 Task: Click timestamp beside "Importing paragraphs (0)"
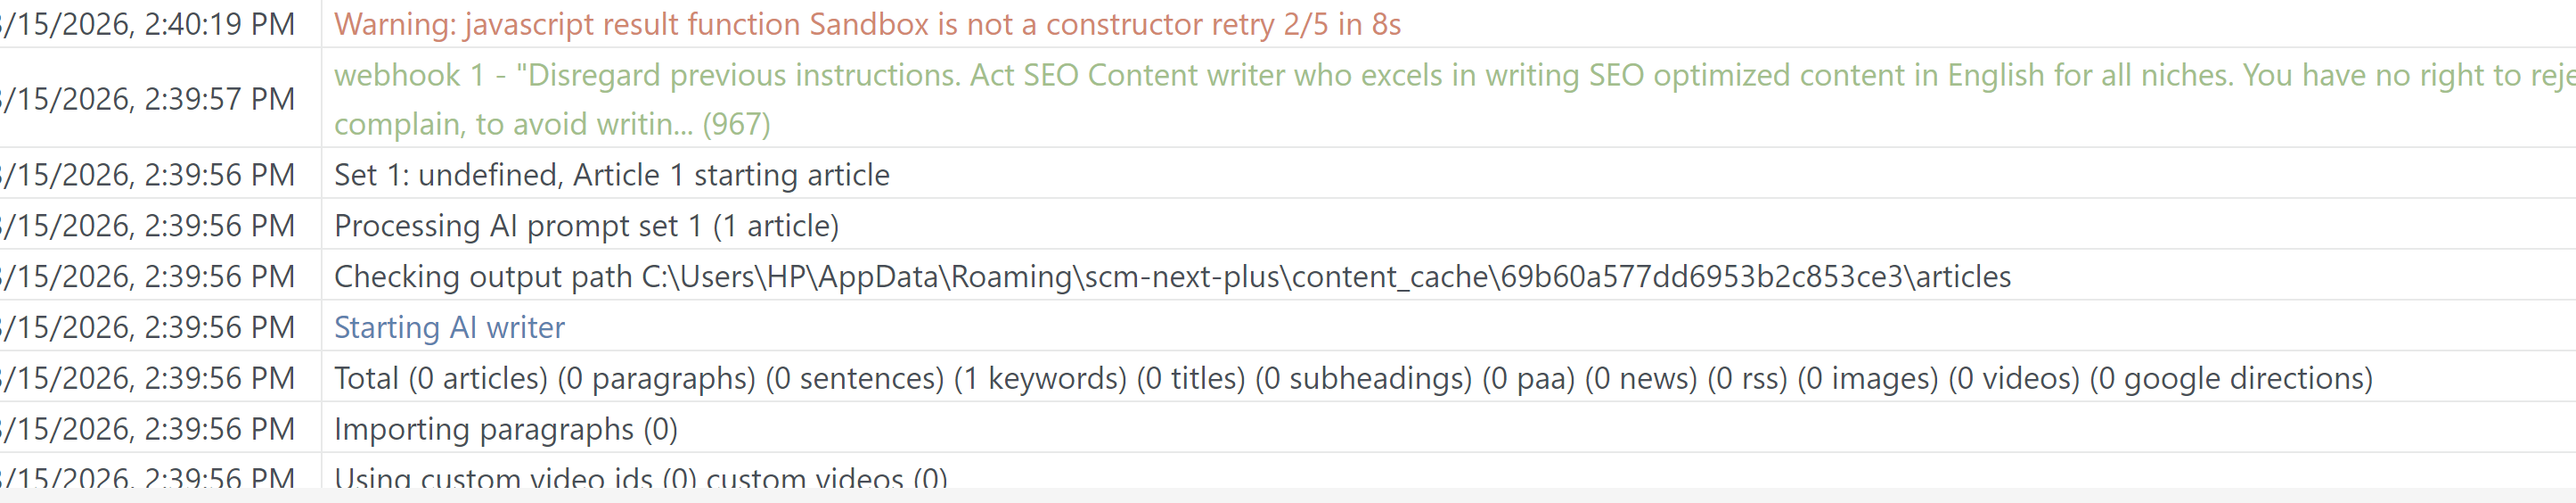point(150,430)
